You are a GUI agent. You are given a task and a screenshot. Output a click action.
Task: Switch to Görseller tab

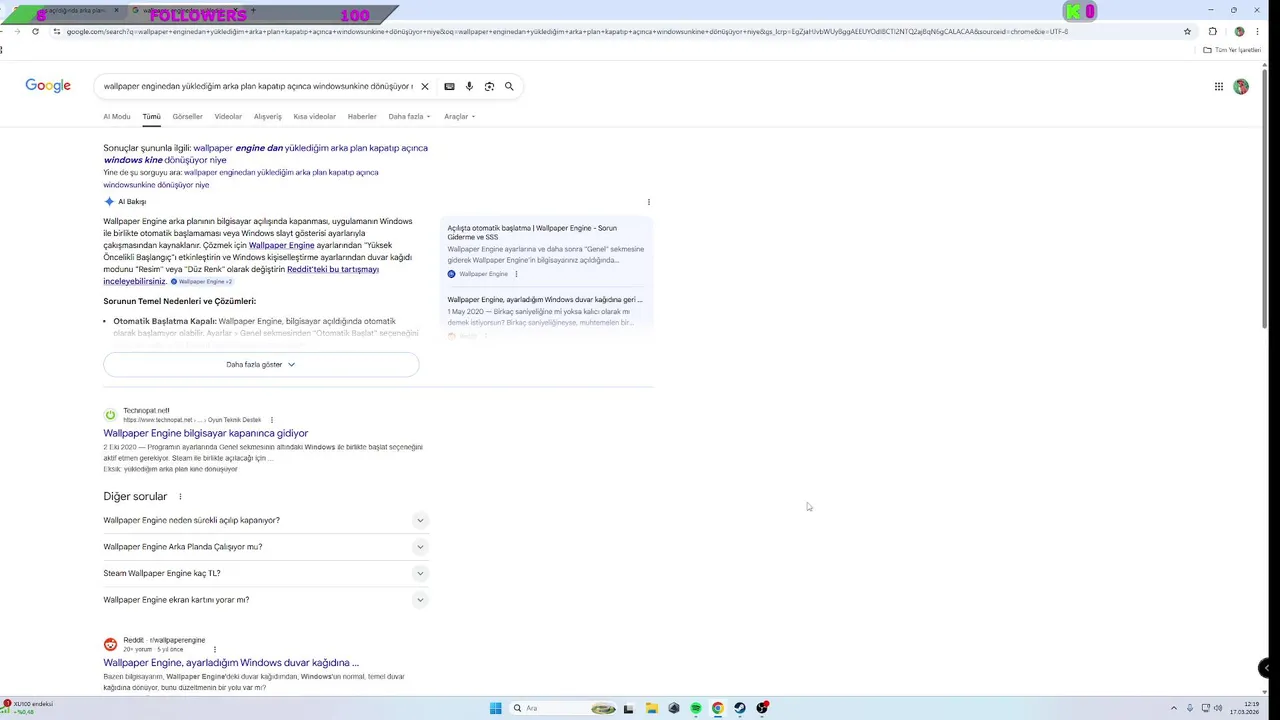tap(187, 116)
